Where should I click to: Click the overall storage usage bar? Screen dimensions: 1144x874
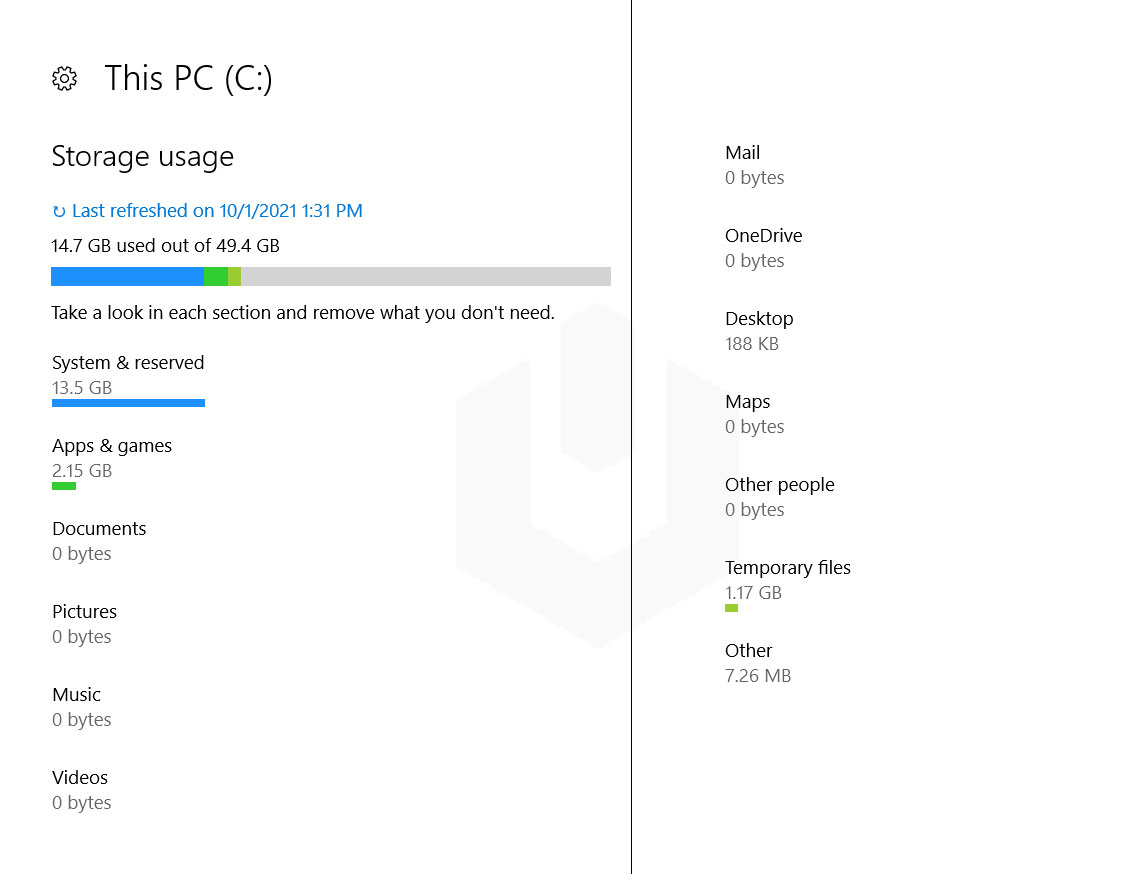(330, 276)
